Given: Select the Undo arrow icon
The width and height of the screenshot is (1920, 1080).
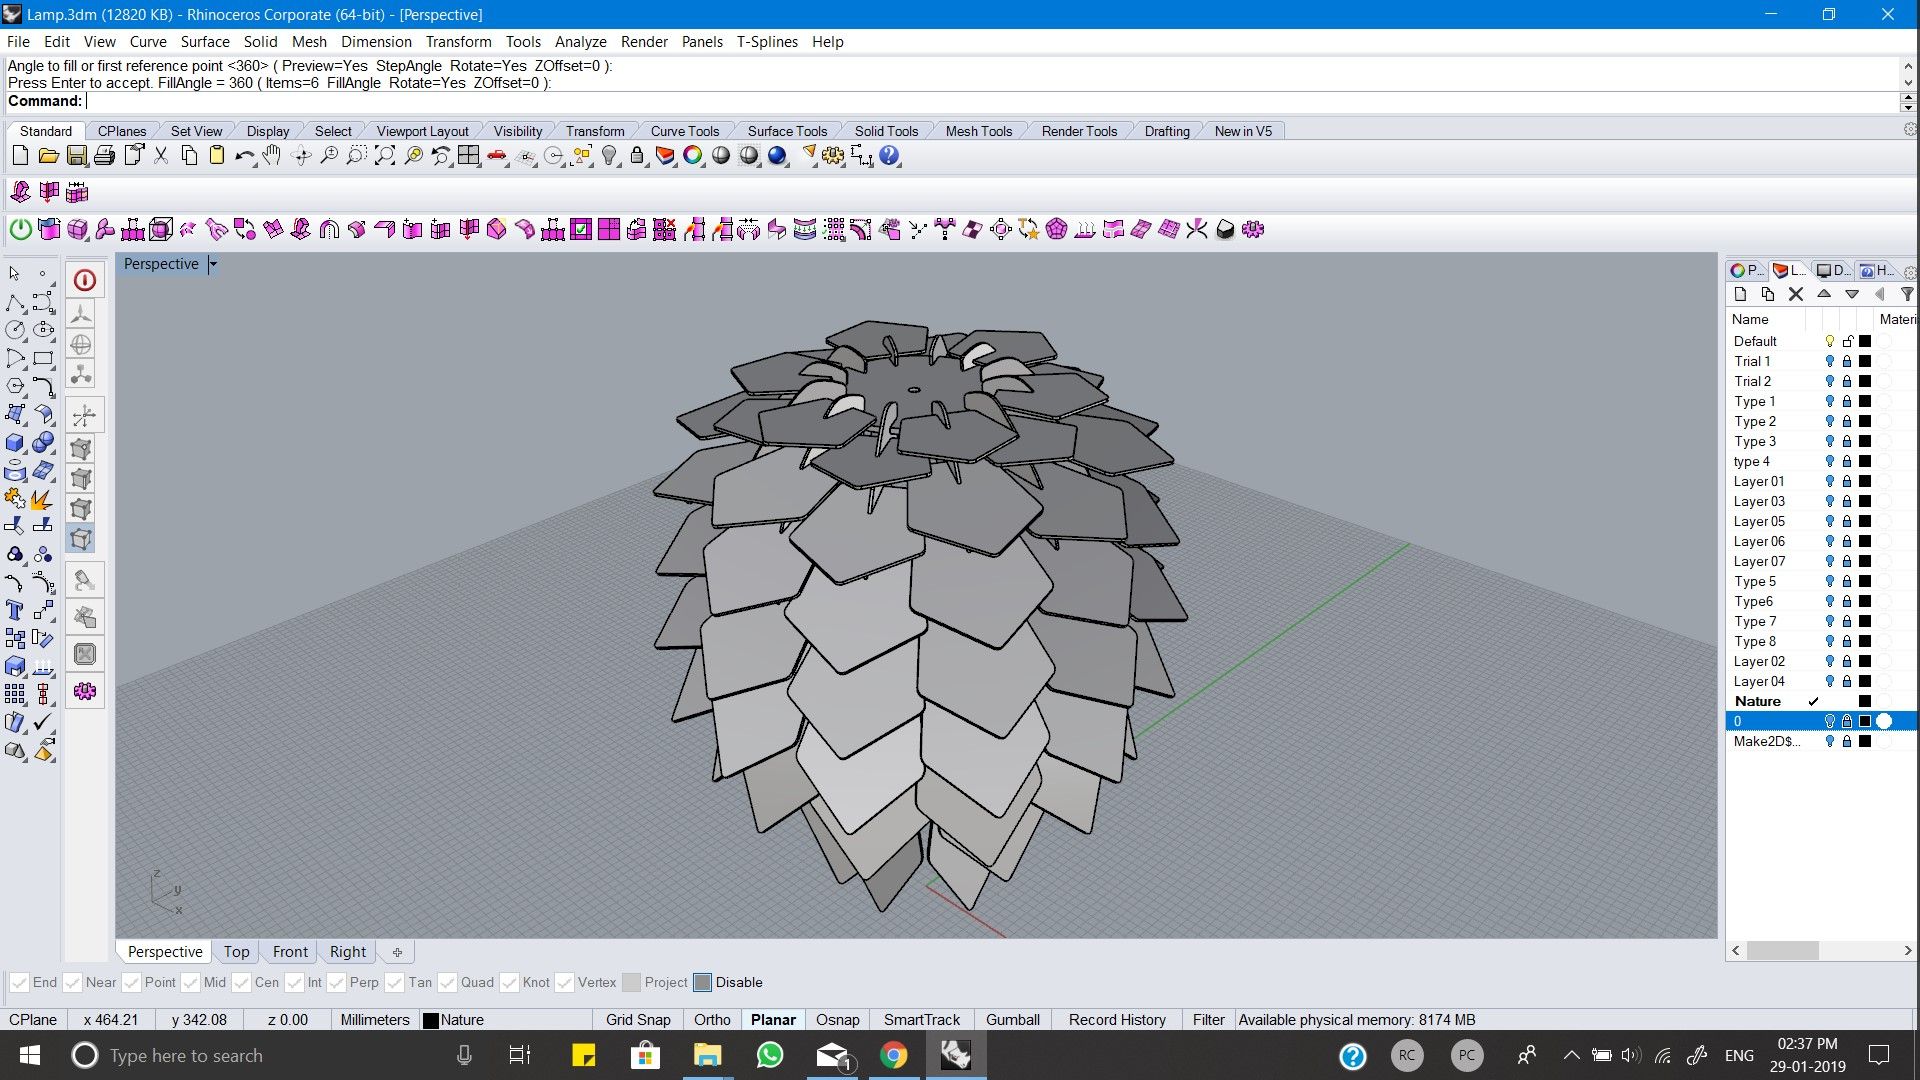Looking at the screenshot, I should (x=244, y=156).
